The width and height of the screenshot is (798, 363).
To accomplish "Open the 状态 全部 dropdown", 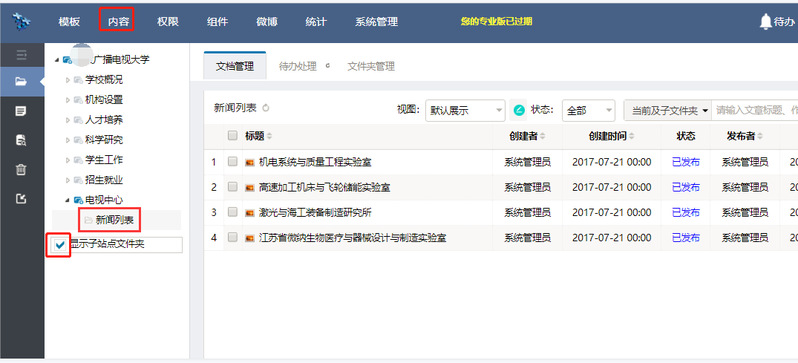I will click(x=588, y=110).
